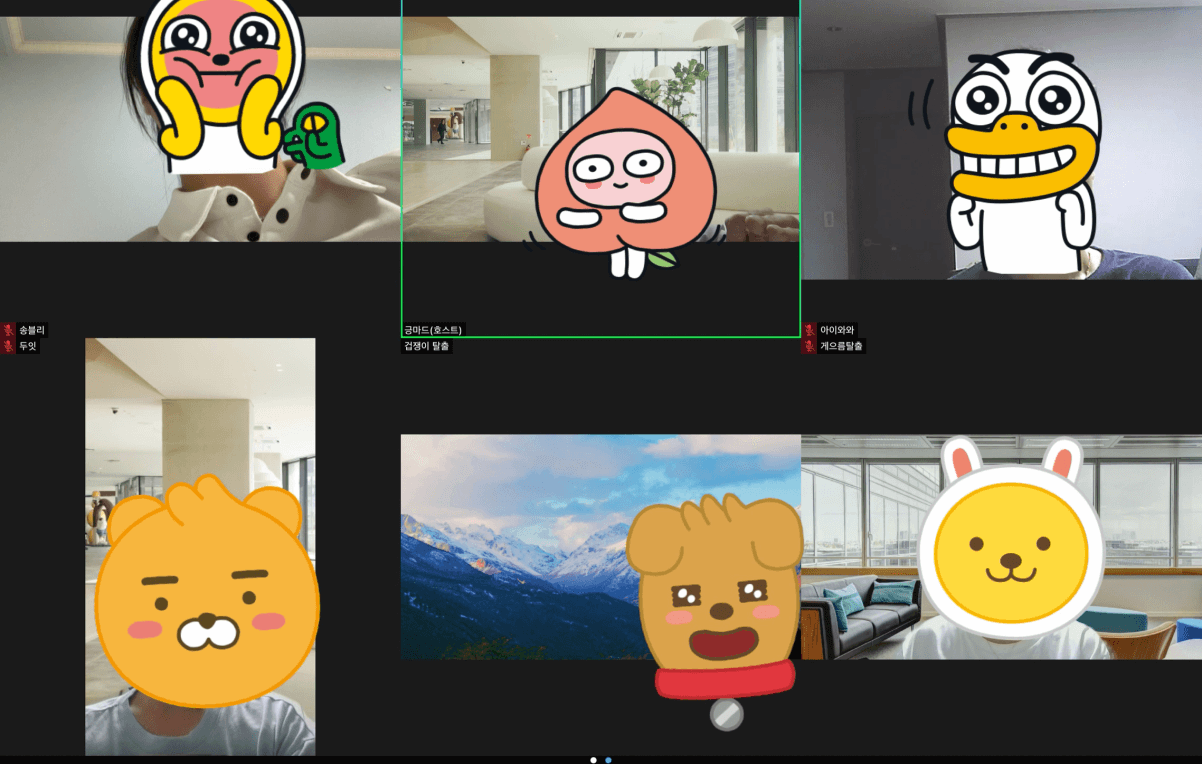Select the 송블리 participant name label
1202x764 pixels.
click(32, 330)
